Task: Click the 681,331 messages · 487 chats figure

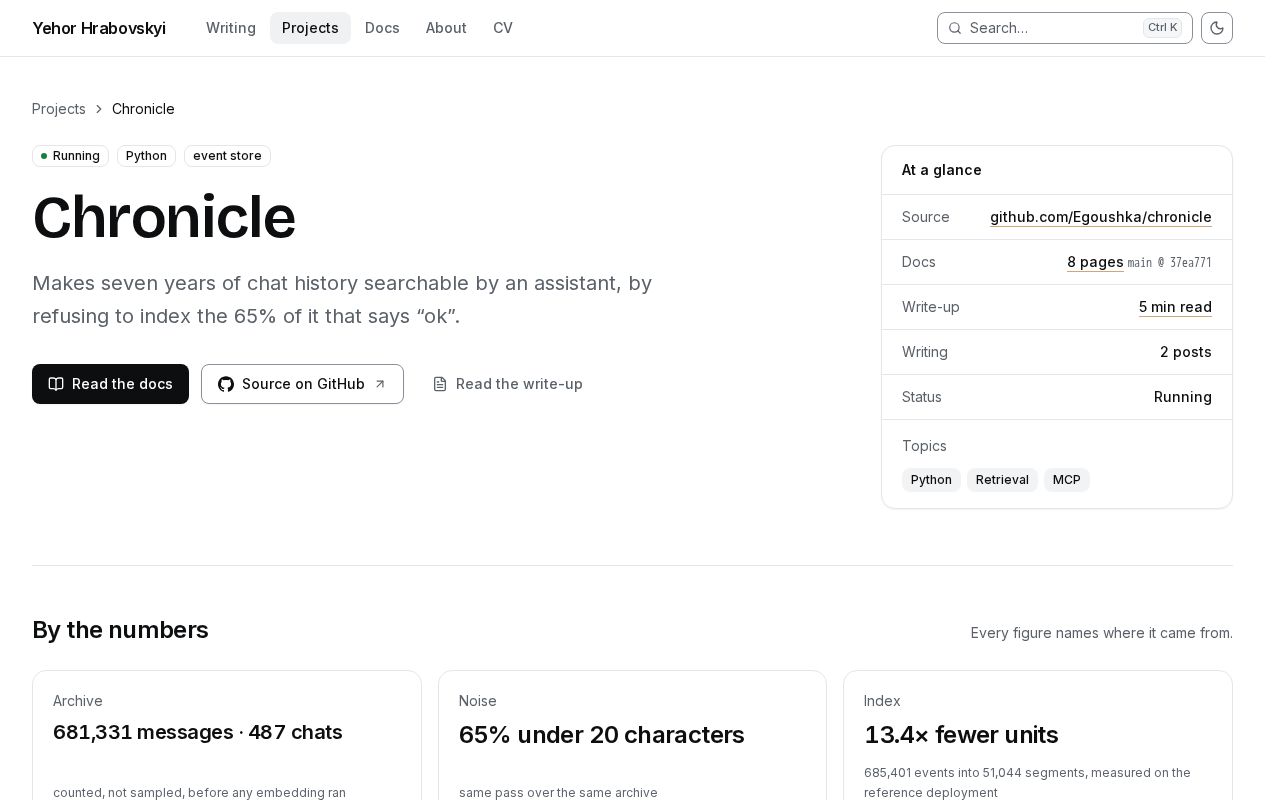Action: point(198,732)
